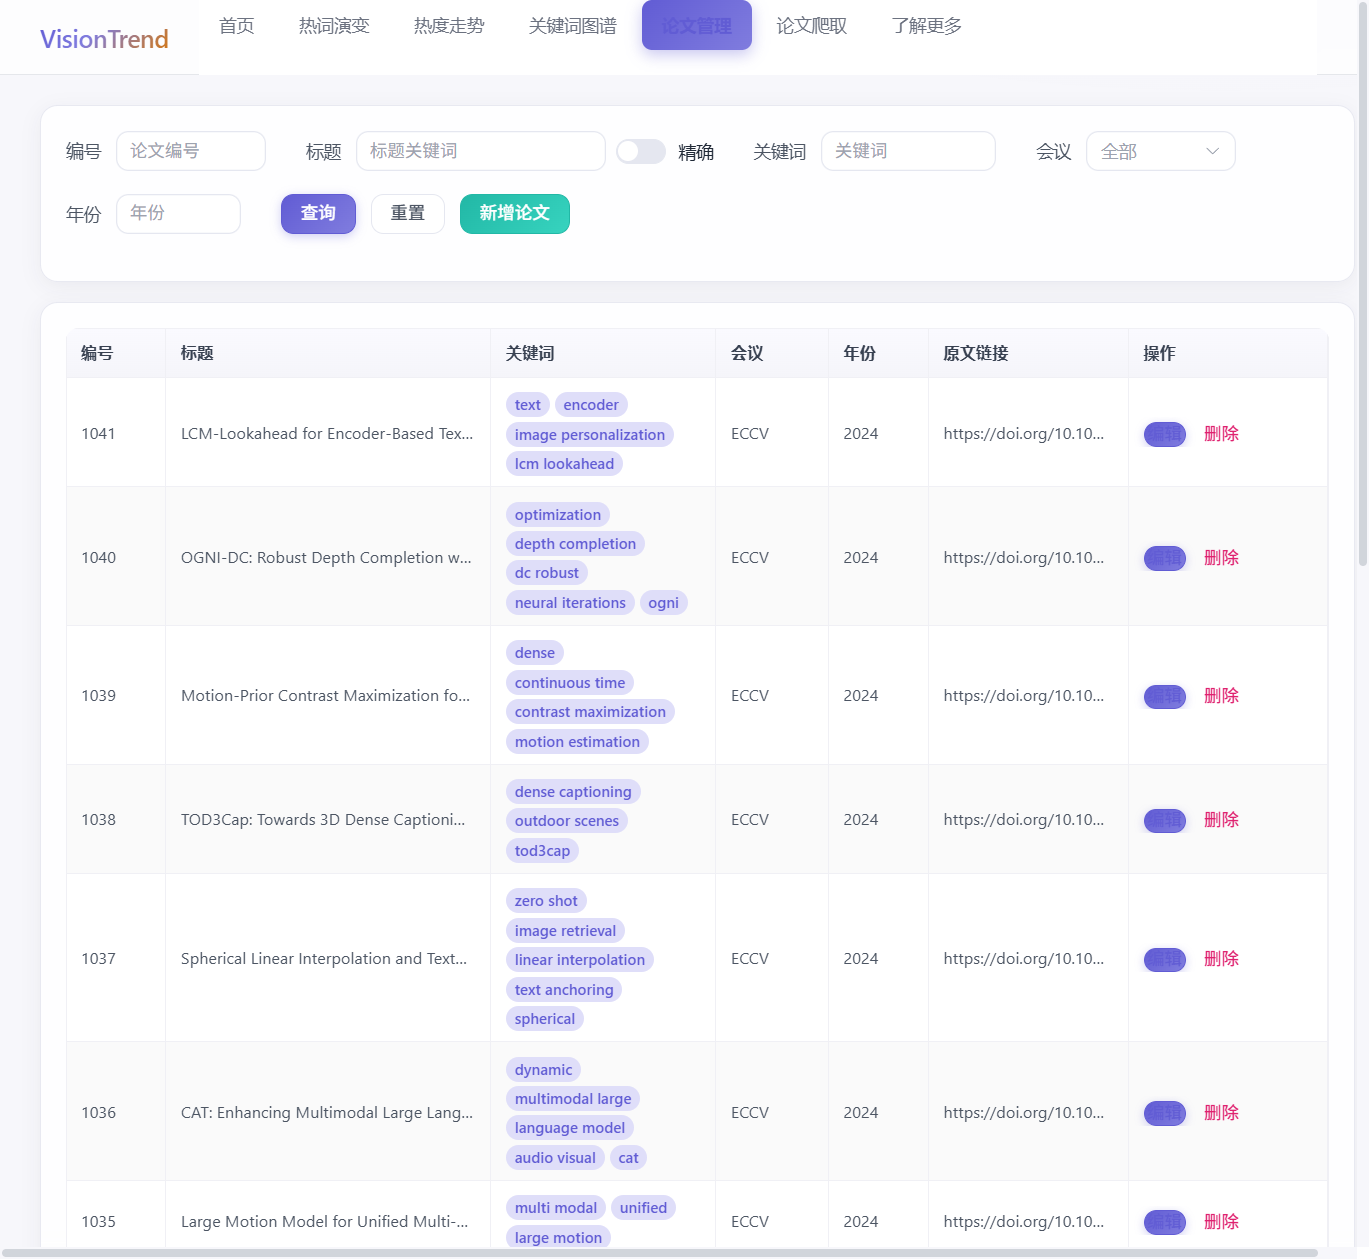1369x1259 pixels.
Task: Open the 关键词图谱 tab
Action: (x=573, y=26)
